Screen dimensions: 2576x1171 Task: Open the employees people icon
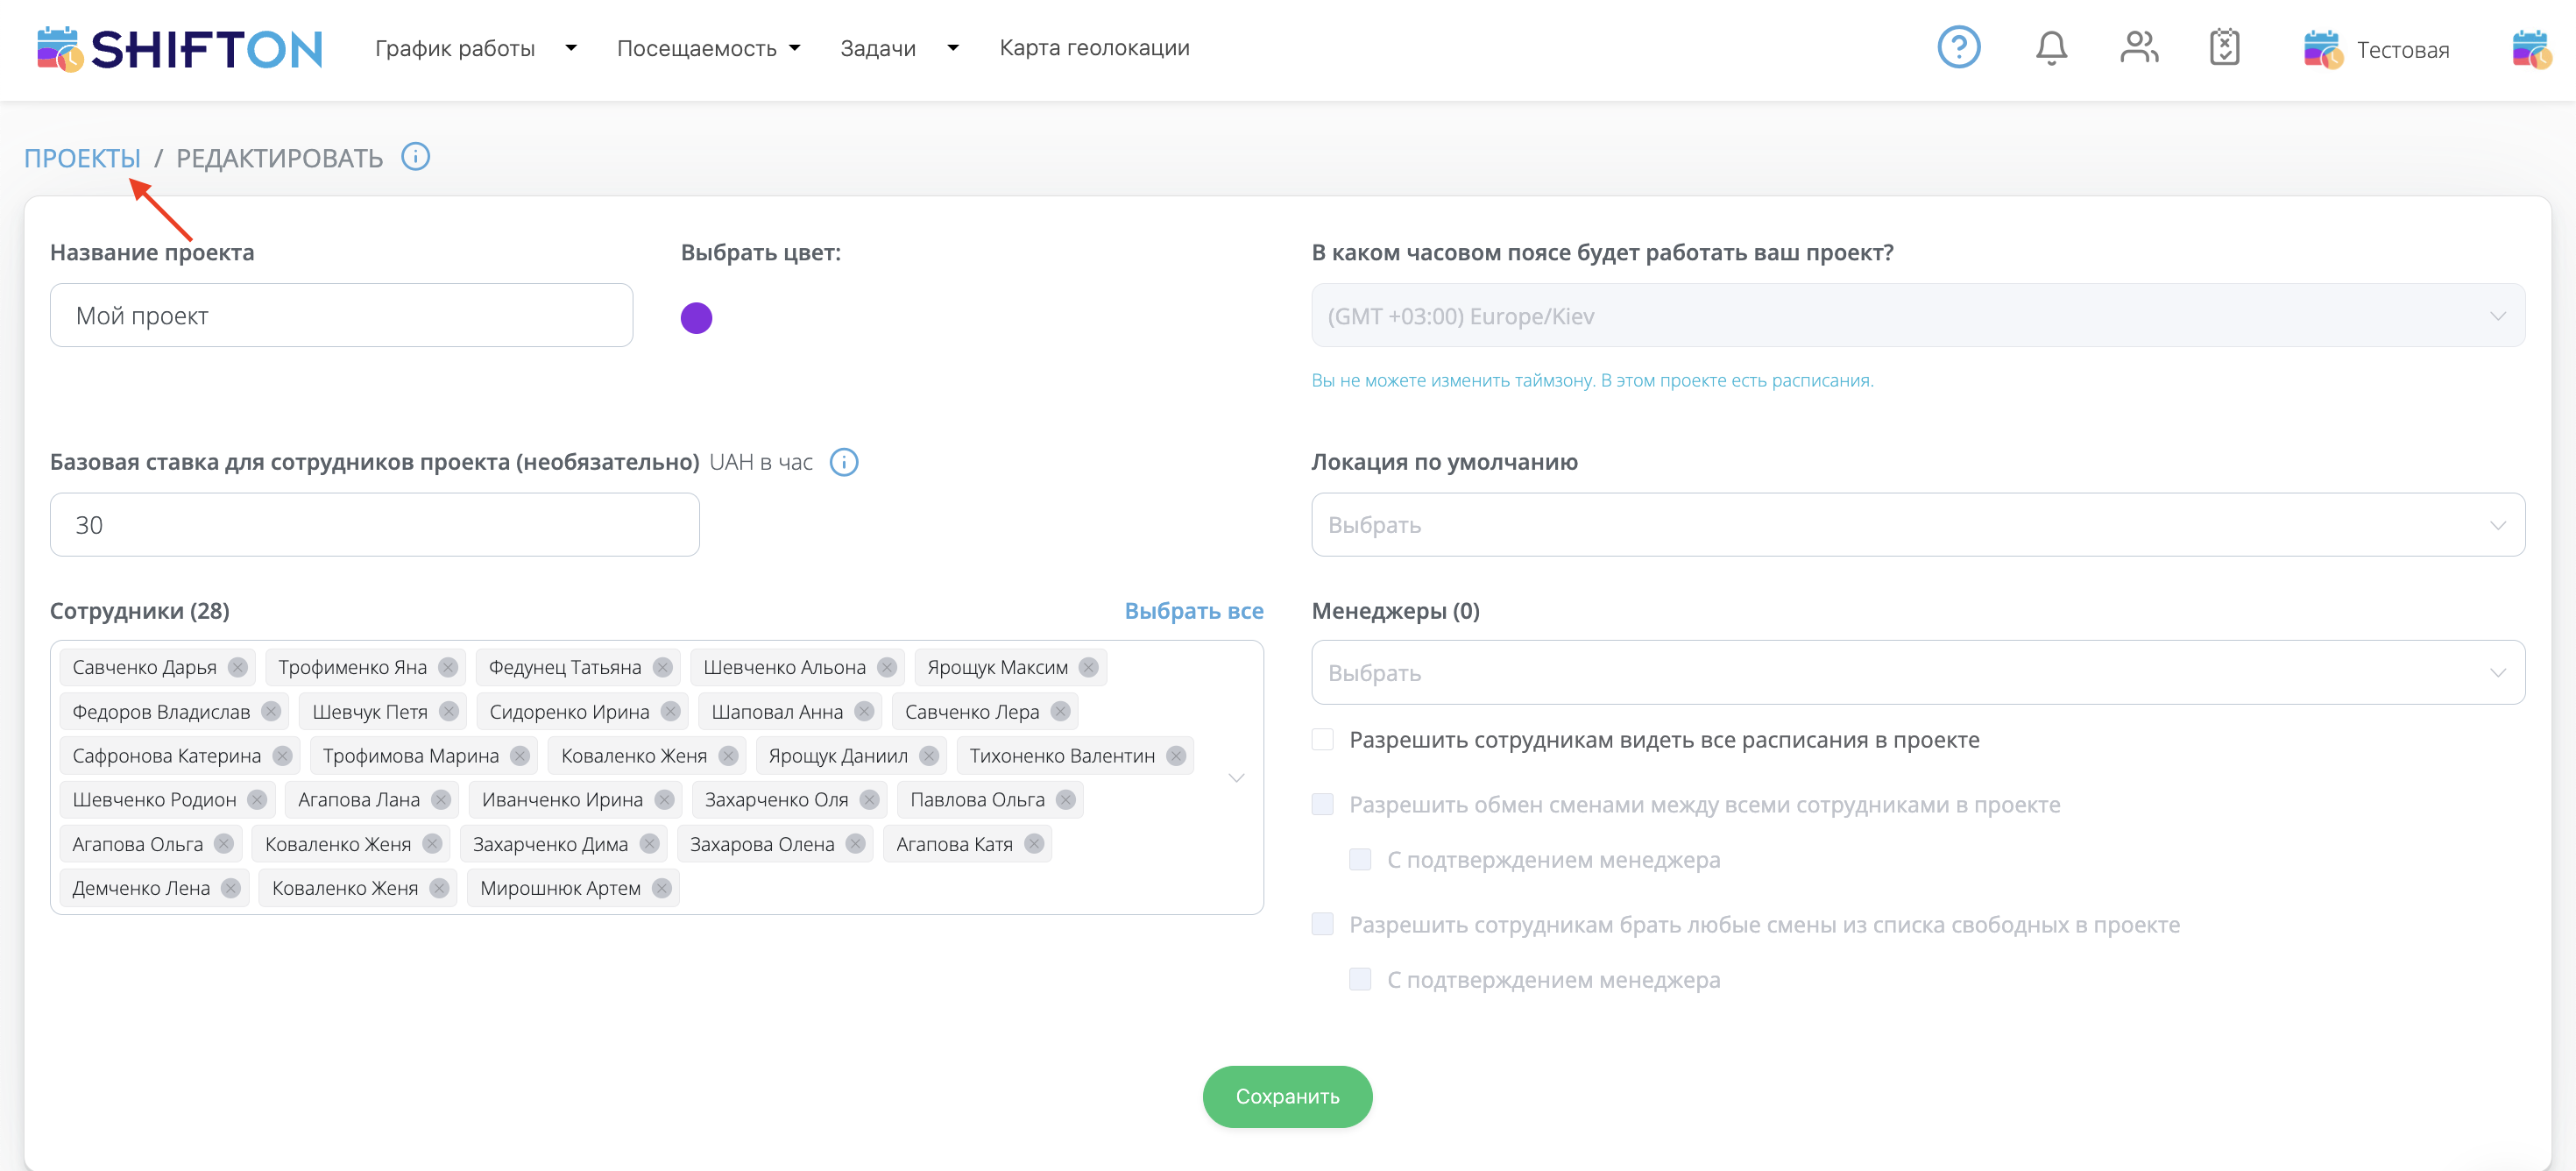tap(2139, 47)
